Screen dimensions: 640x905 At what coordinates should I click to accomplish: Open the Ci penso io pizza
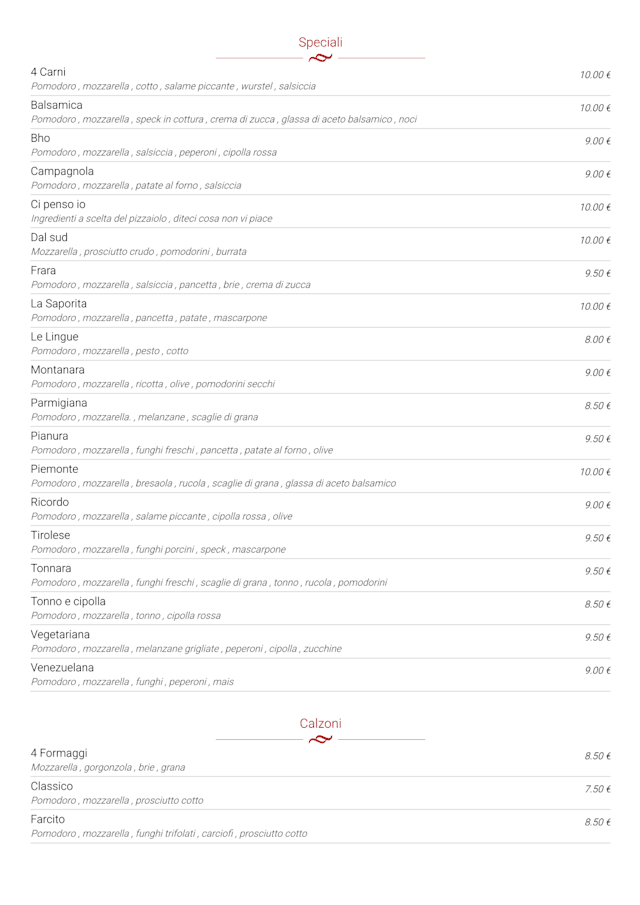(58, 204)
